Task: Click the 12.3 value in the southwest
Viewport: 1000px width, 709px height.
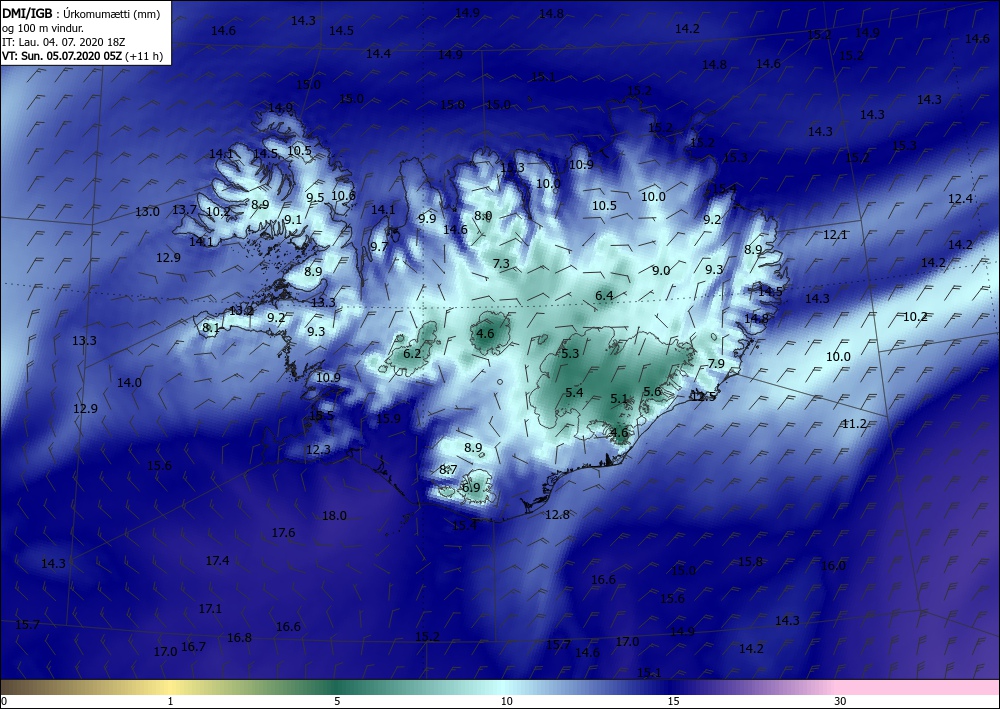Action: [x=318, y=450]
